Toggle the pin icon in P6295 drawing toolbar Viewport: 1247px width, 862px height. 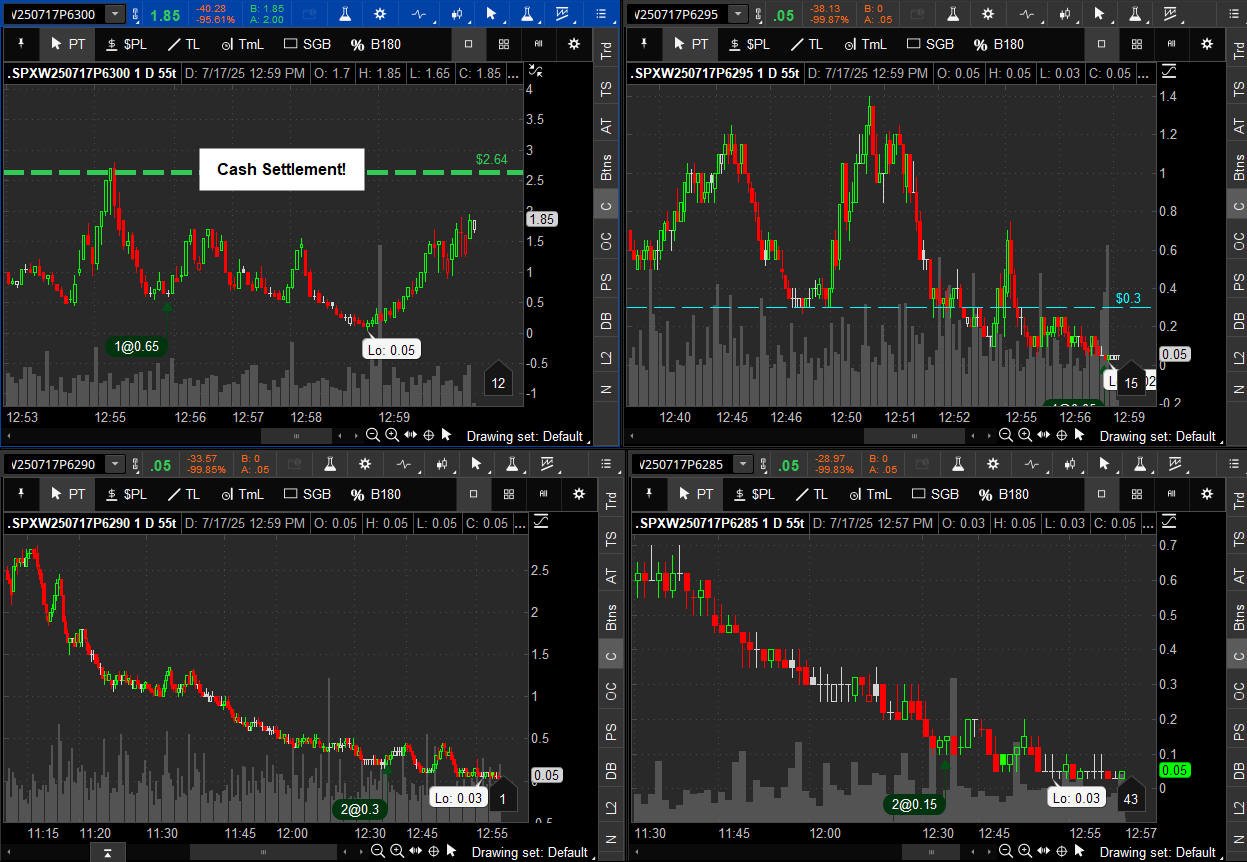(x=645, y=44)
